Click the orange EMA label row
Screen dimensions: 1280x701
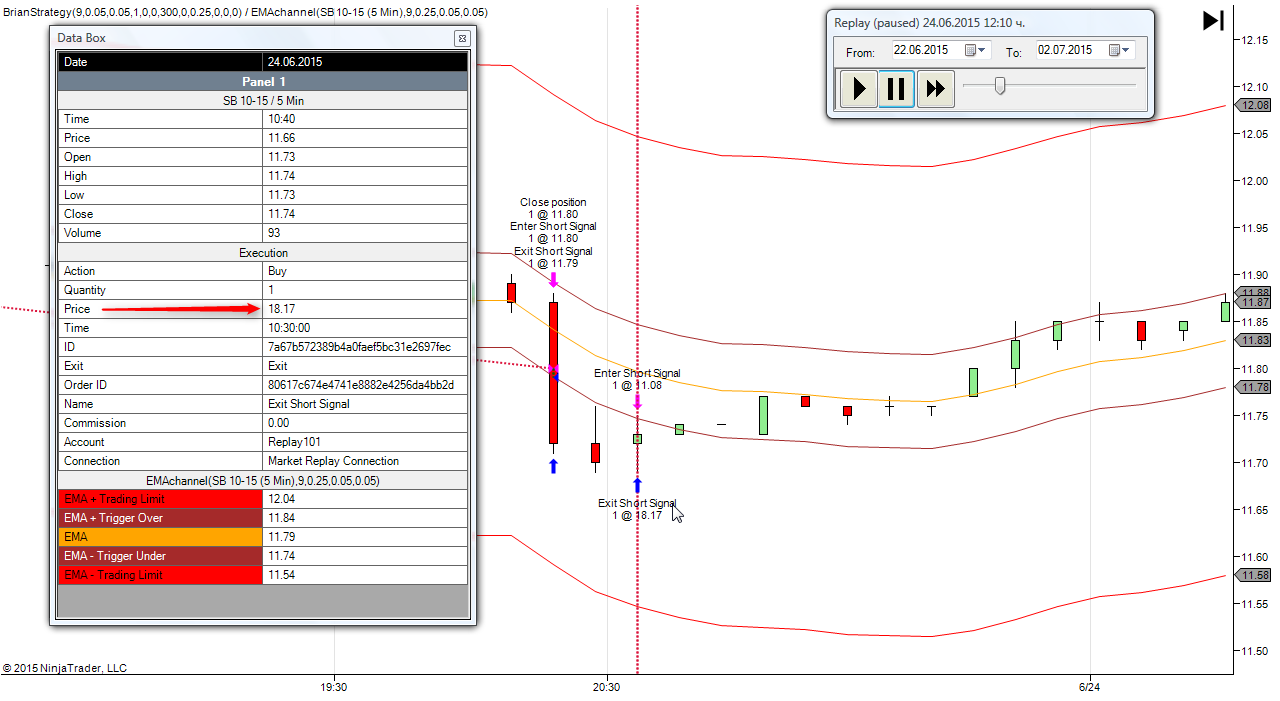161,537
